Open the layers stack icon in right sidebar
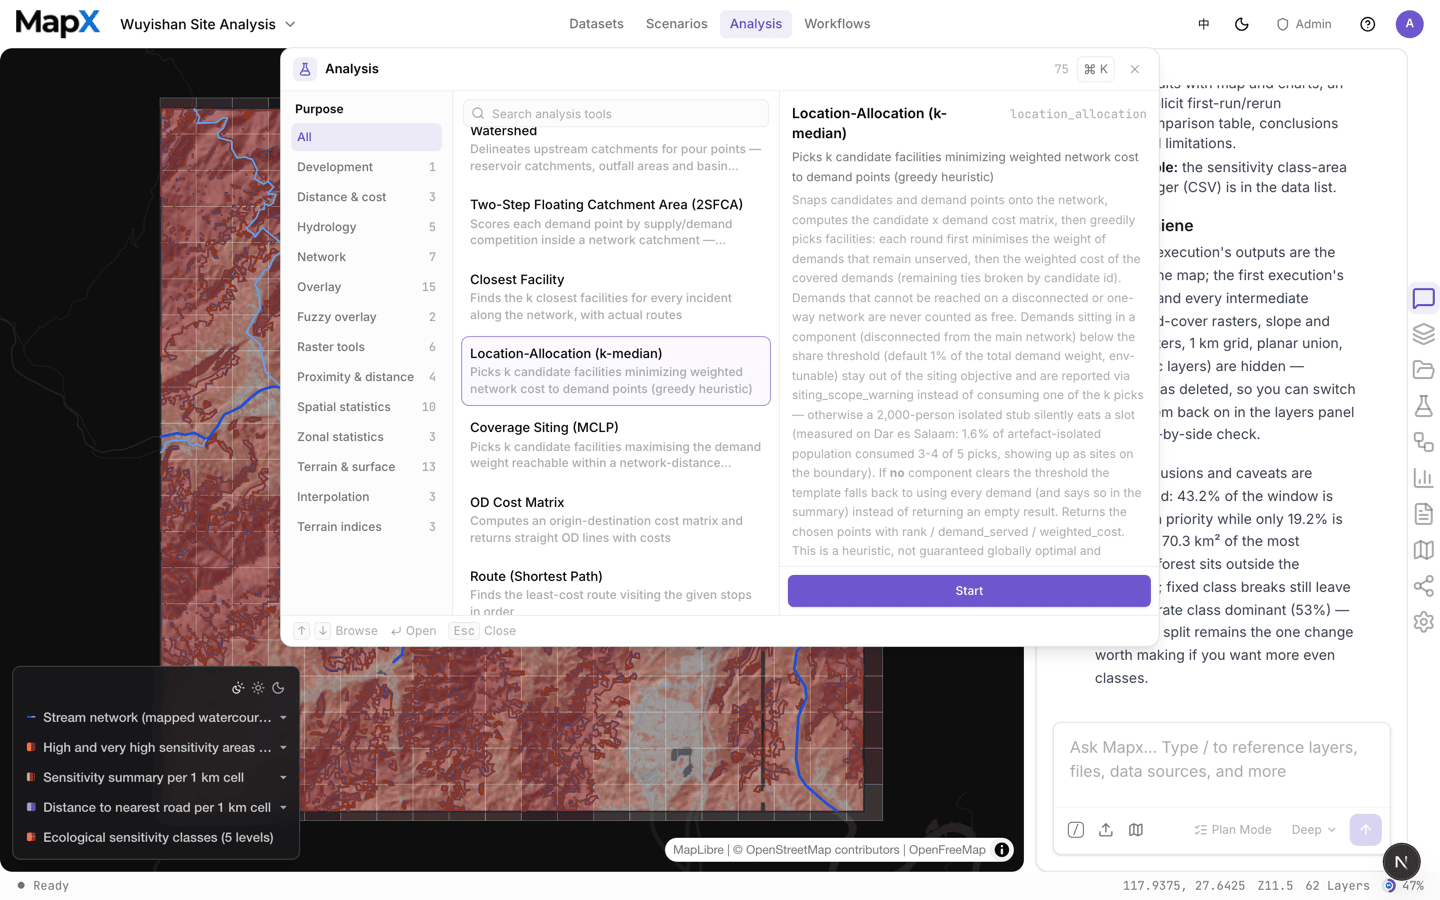The height and width of the screenshot is (900, 1440). tap(1423, 334)
